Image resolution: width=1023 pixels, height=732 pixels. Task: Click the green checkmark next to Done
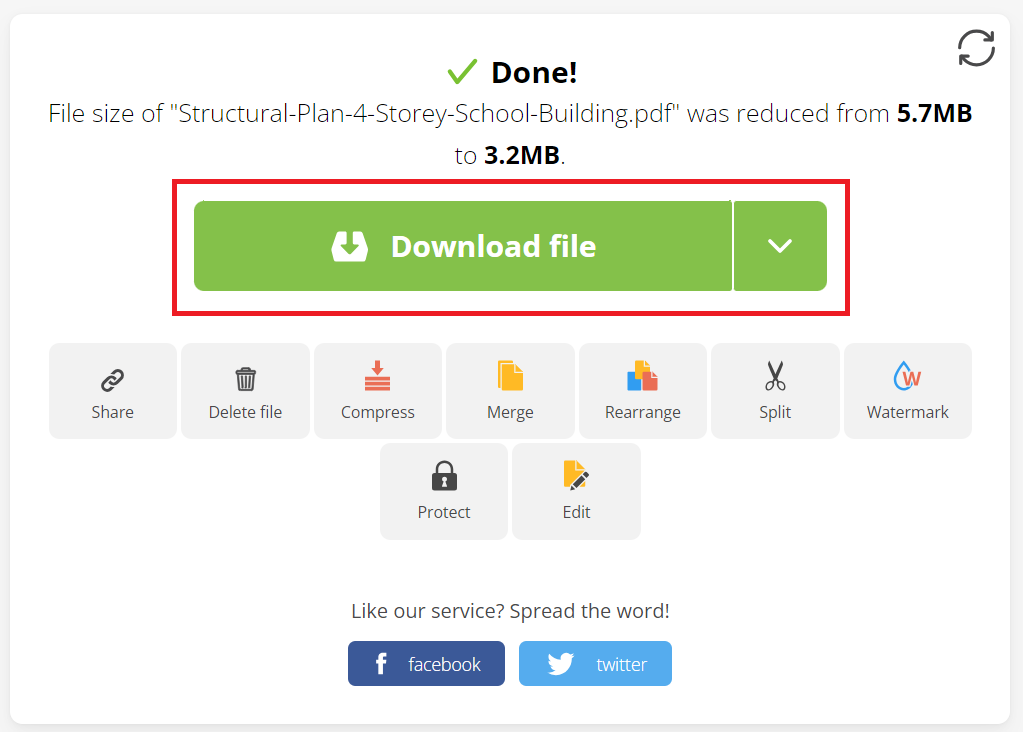coord(461,71)
